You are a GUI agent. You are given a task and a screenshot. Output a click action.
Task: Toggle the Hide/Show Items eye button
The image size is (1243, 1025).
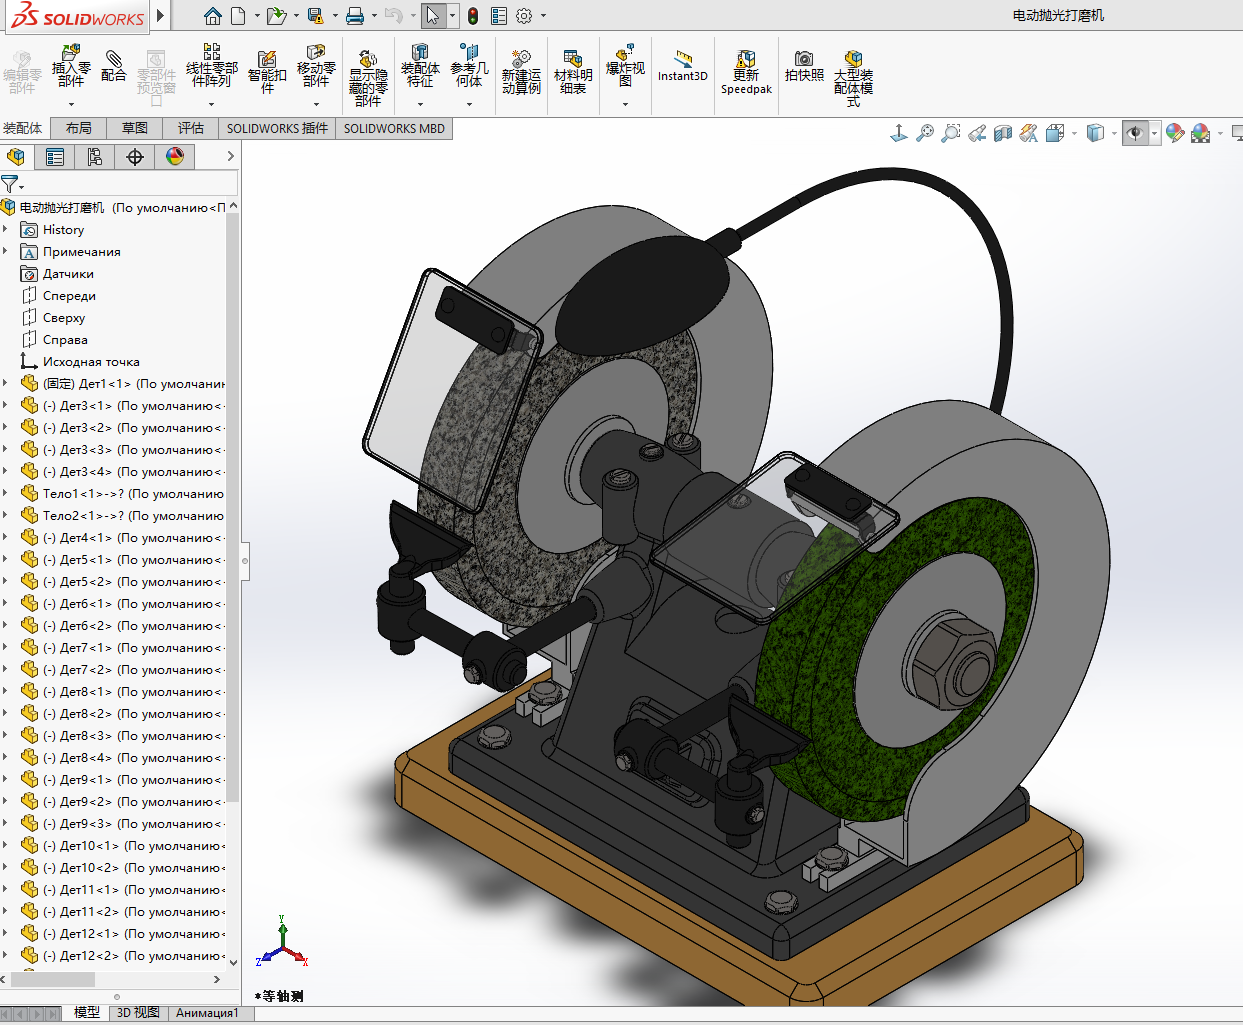click(1134, 133)
